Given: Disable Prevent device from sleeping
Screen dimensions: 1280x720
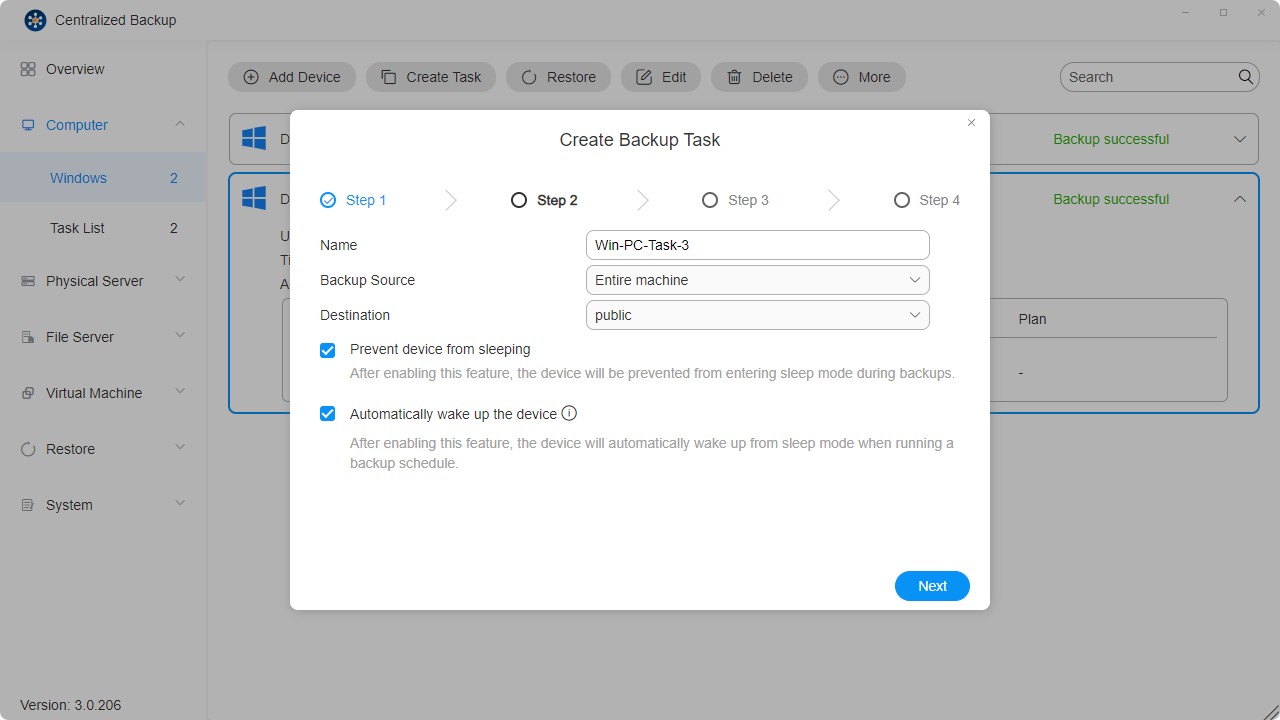Looking at the screenshot, I should (x=327, y=350).
